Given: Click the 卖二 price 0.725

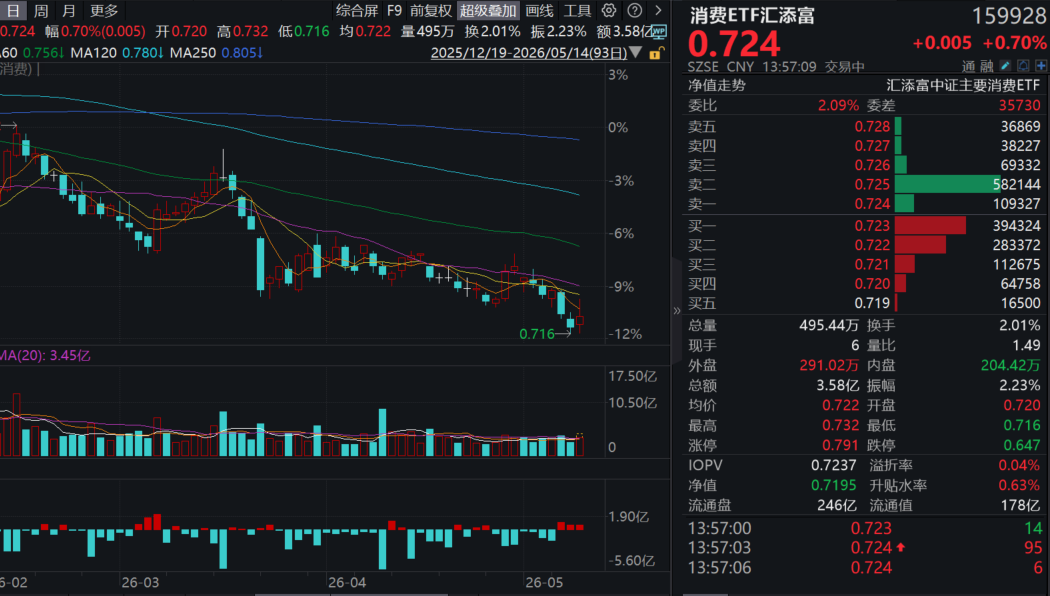Looking at the screenshot, I should click(872, 185).
